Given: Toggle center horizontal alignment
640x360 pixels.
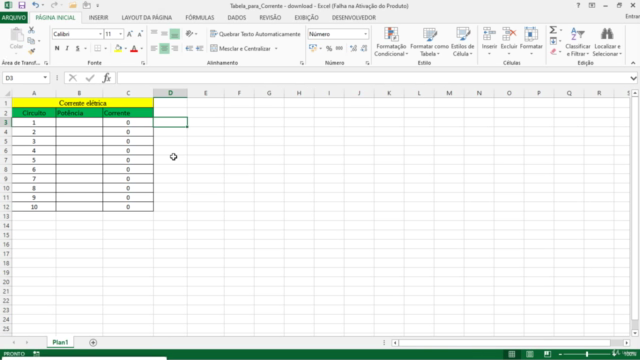Looking at the screenshot, I should click(x=164, y=49).
